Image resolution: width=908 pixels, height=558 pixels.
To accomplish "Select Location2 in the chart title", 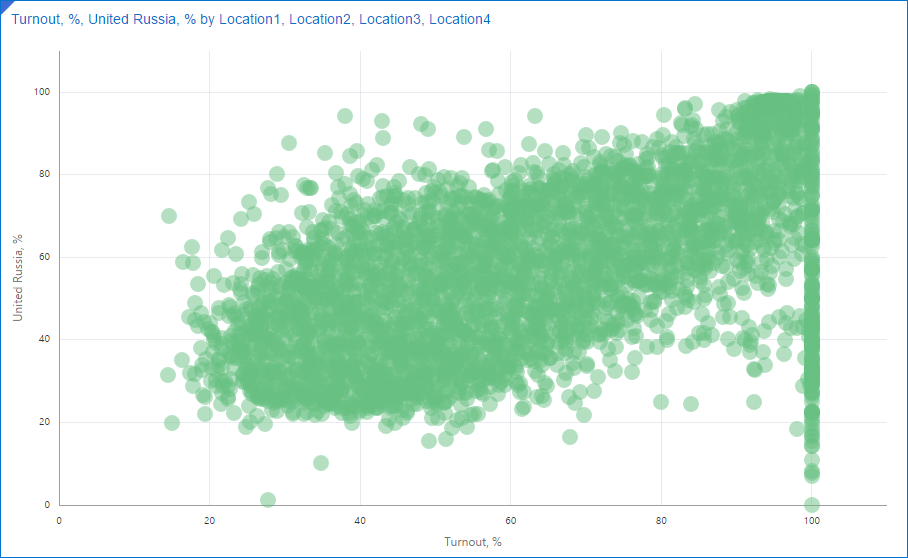I will (x=320, y=19).
